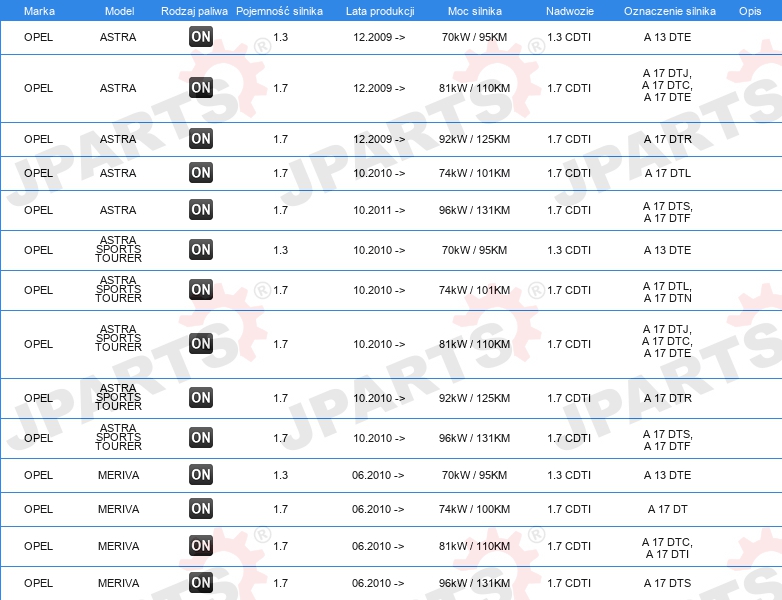The width and height of the screenshot is (782, 600).
Task: Click the Marka column header
Action: click(39, 11)
